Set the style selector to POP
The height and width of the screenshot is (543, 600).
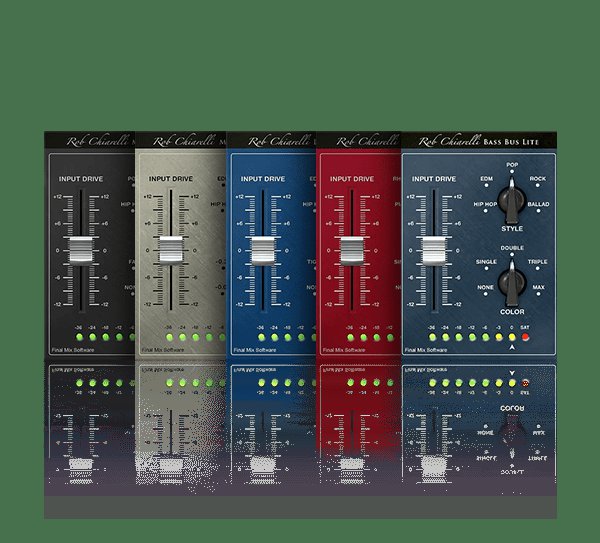[512, 168]
